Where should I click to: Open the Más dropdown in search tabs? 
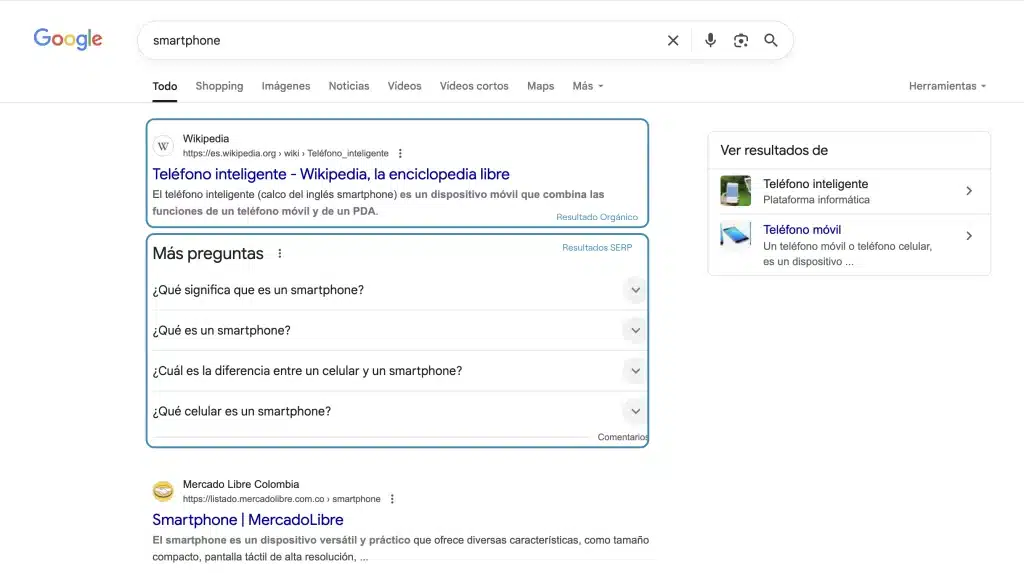point(588,86)
